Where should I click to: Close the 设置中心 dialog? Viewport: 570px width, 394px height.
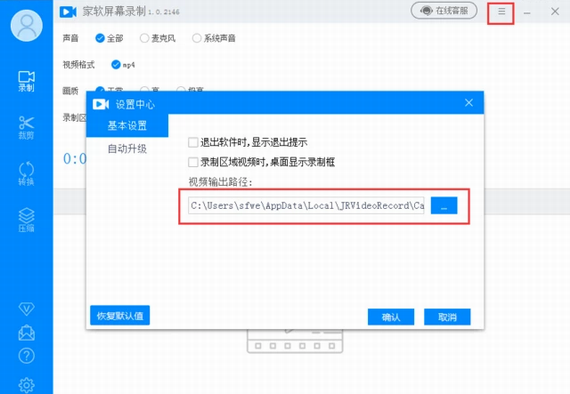[469, 103]
